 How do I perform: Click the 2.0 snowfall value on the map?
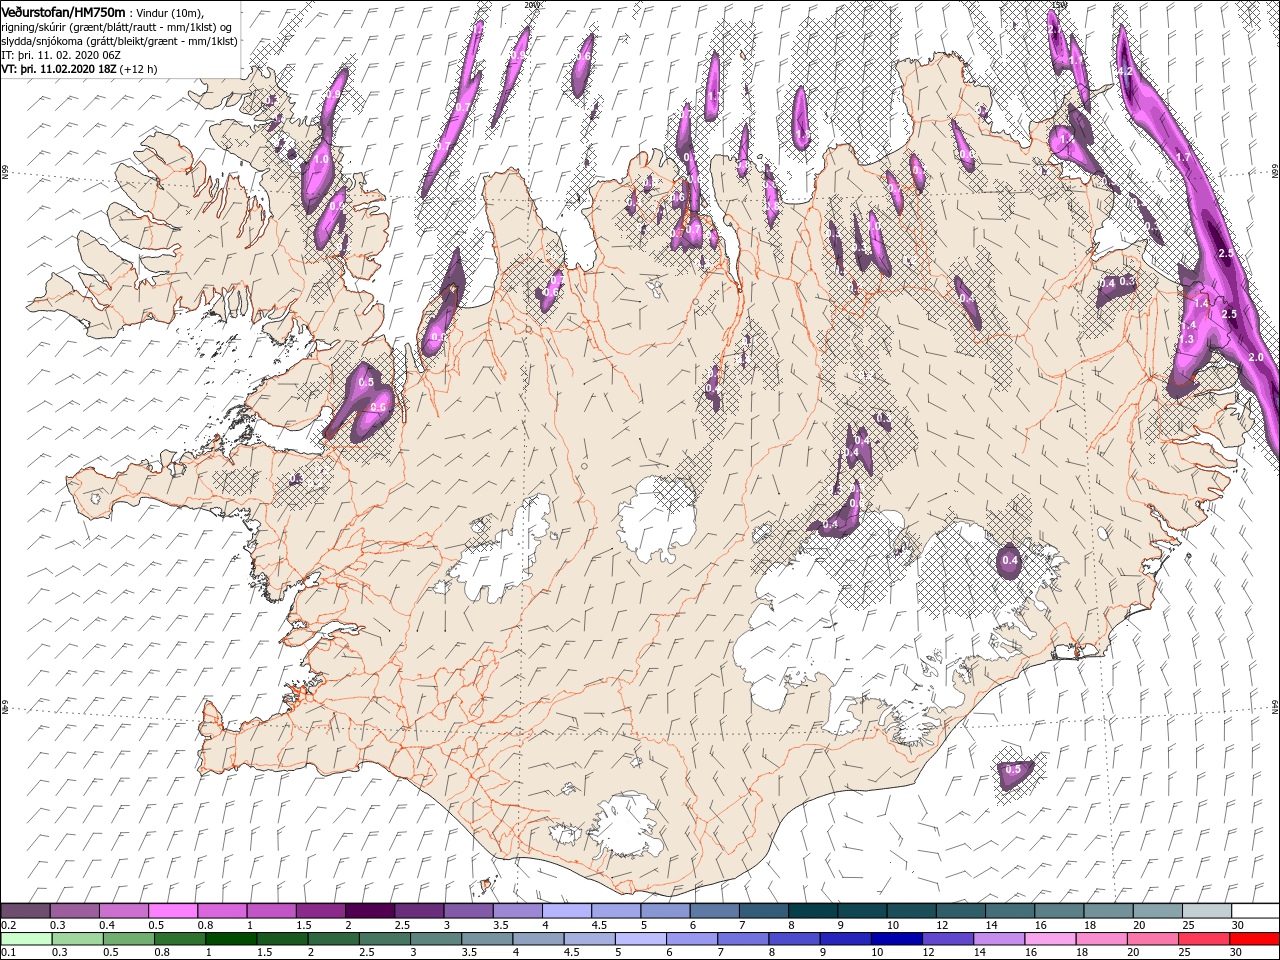coord(1257,357)
